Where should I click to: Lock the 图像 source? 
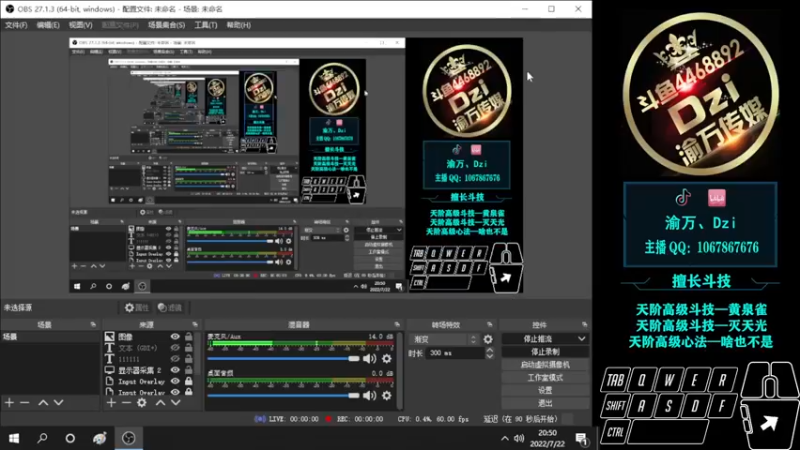(189, 336)
